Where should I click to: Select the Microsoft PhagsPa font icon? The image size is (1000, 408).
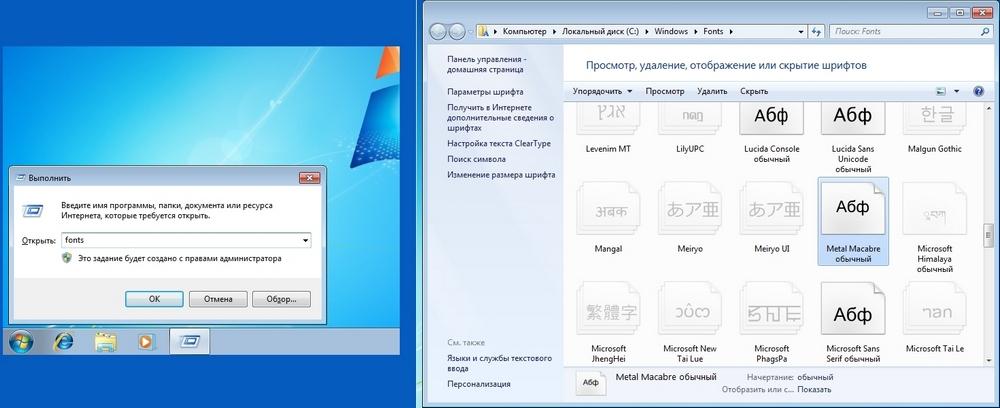point(771,309)
